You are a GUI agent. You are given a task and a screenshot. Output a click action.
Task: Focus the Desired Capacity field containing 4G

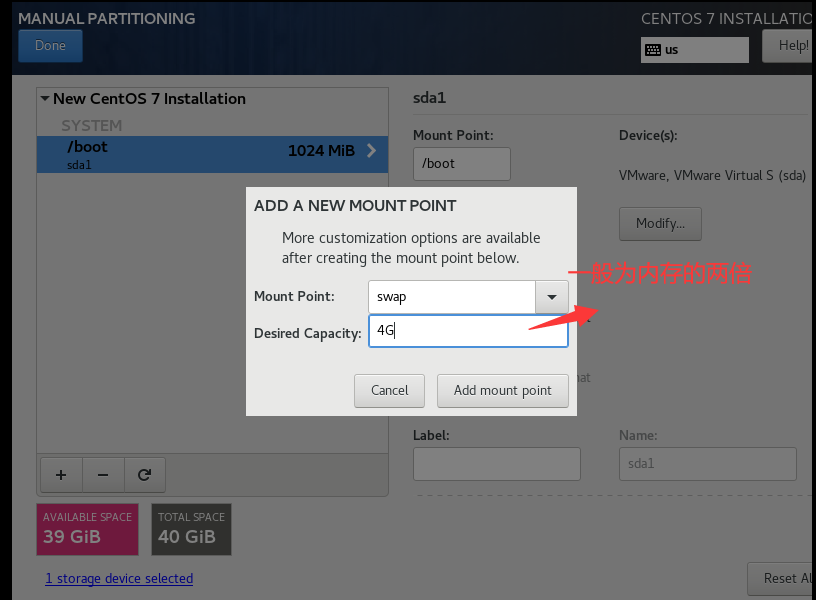(x=468, y=331)
